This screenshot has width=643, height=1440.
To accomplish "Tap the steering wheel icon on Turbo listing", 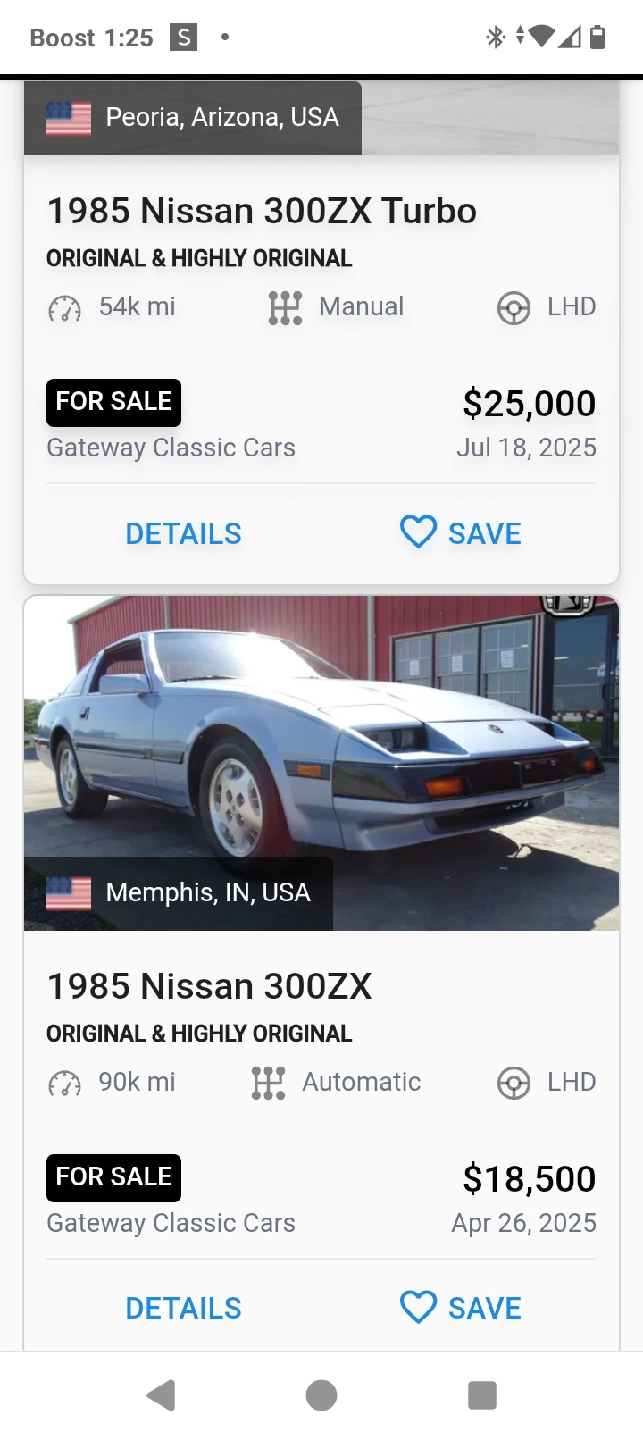I will click(x=514, y=308).
